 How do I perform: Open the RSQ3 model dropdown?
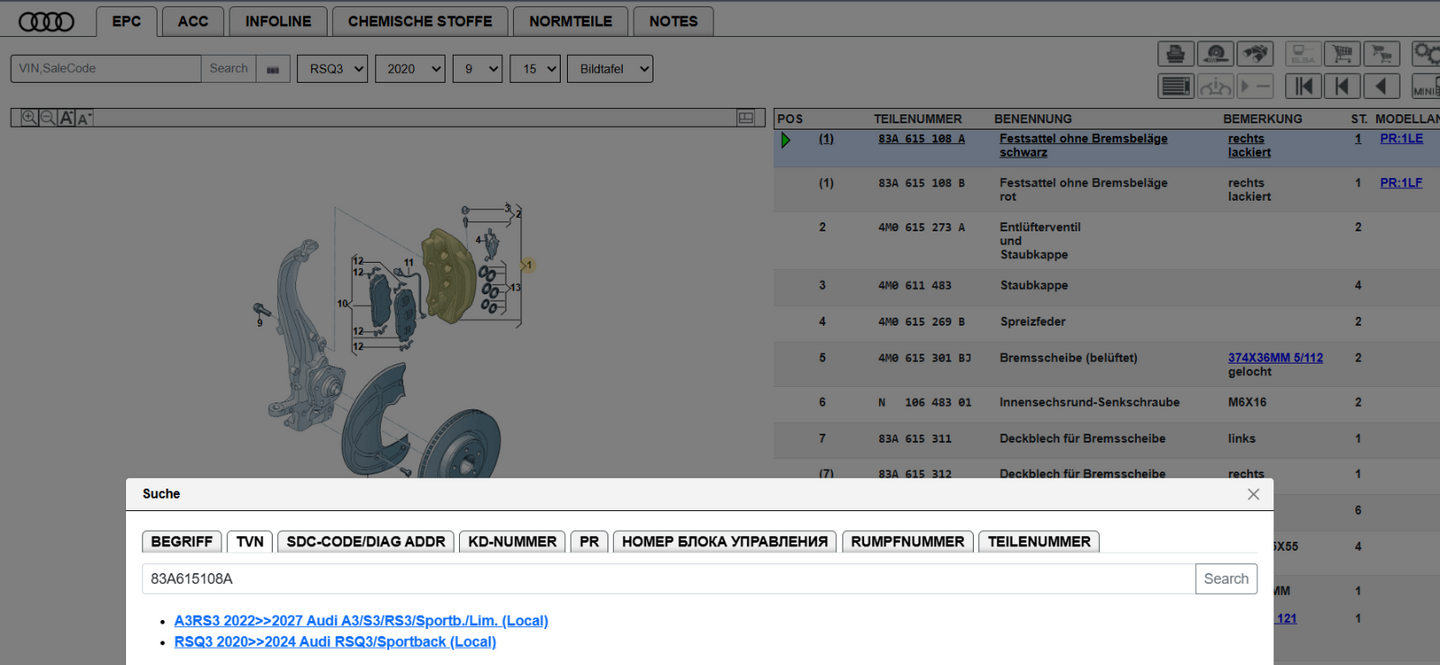(x=332, y=69)
